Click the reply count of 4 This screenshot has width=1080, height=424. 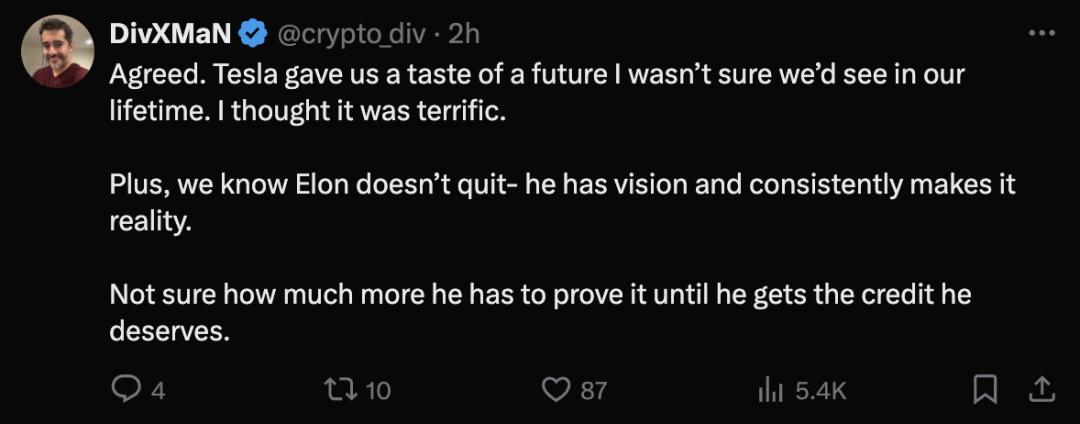[157, 390]
